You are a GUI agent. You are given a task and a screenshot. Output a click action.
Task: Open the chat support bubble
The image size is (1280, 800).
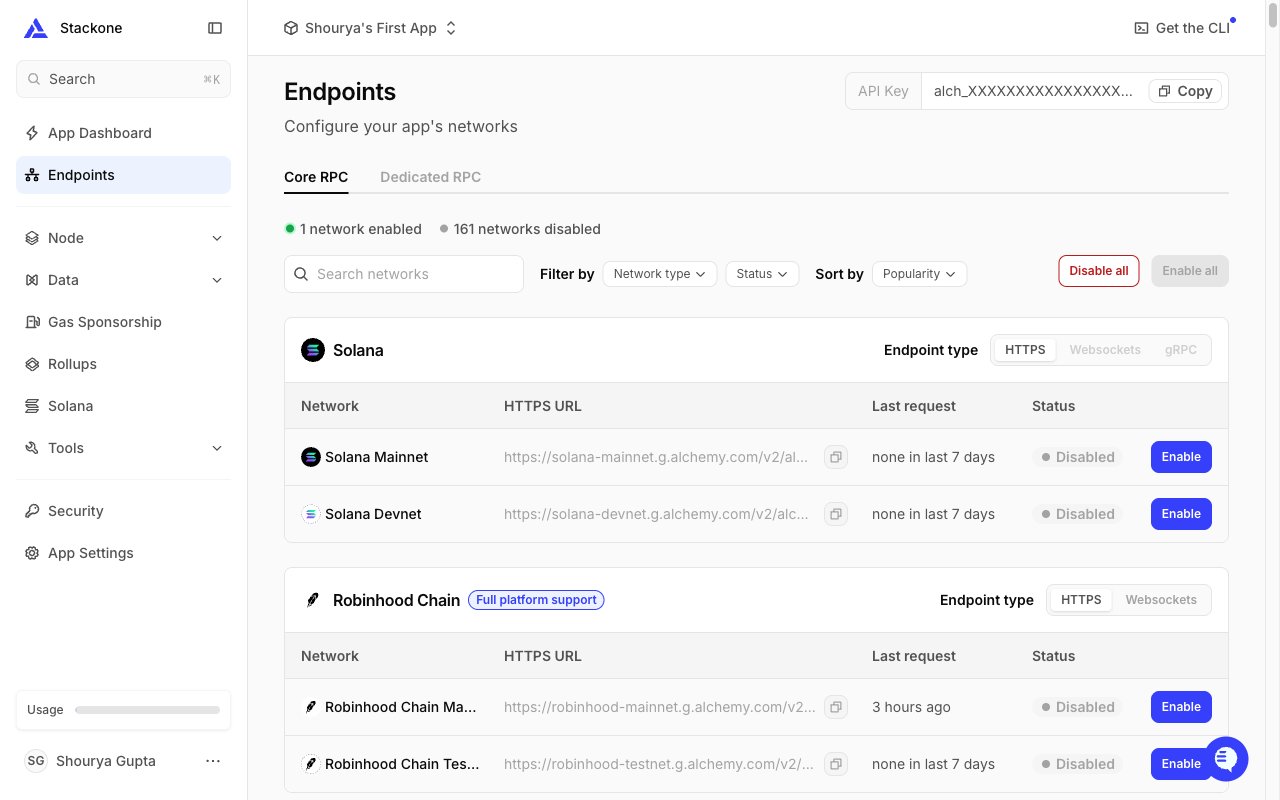(1226, 759)
